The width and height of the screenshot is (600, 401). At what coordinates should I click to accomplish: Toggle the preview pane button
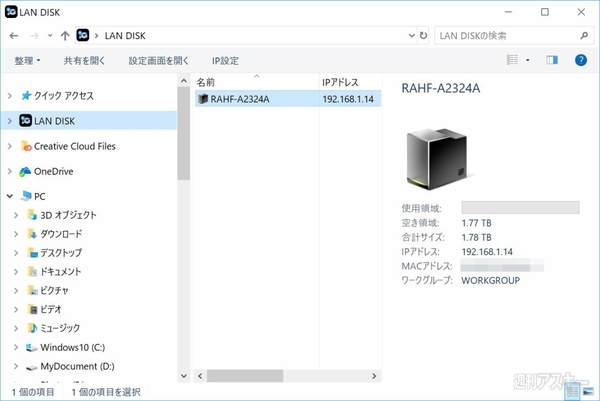552,60
